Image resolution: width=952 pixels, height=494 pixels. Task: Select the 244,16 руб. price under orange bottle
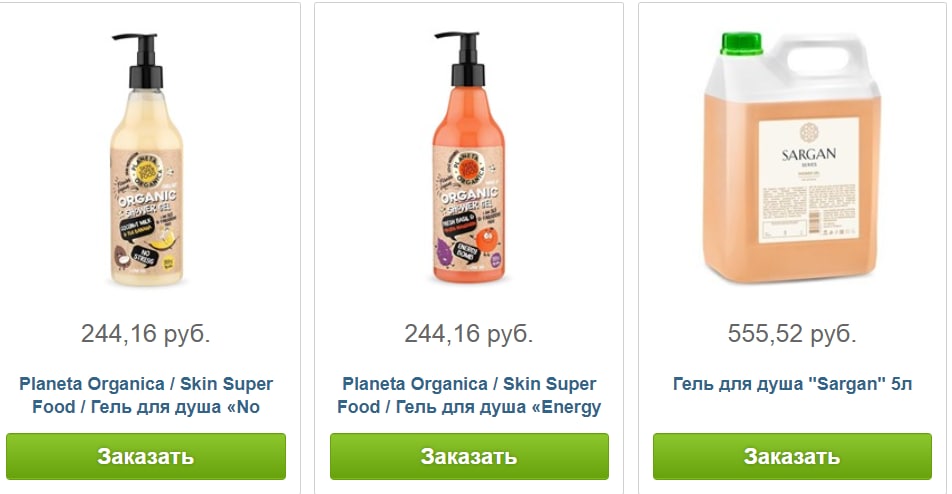tap(469, 333)
